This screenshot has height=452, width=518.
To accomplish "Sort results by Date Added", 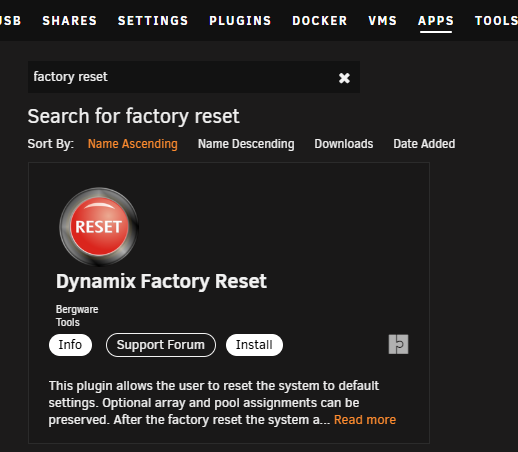I will click(x=424, y=144).
